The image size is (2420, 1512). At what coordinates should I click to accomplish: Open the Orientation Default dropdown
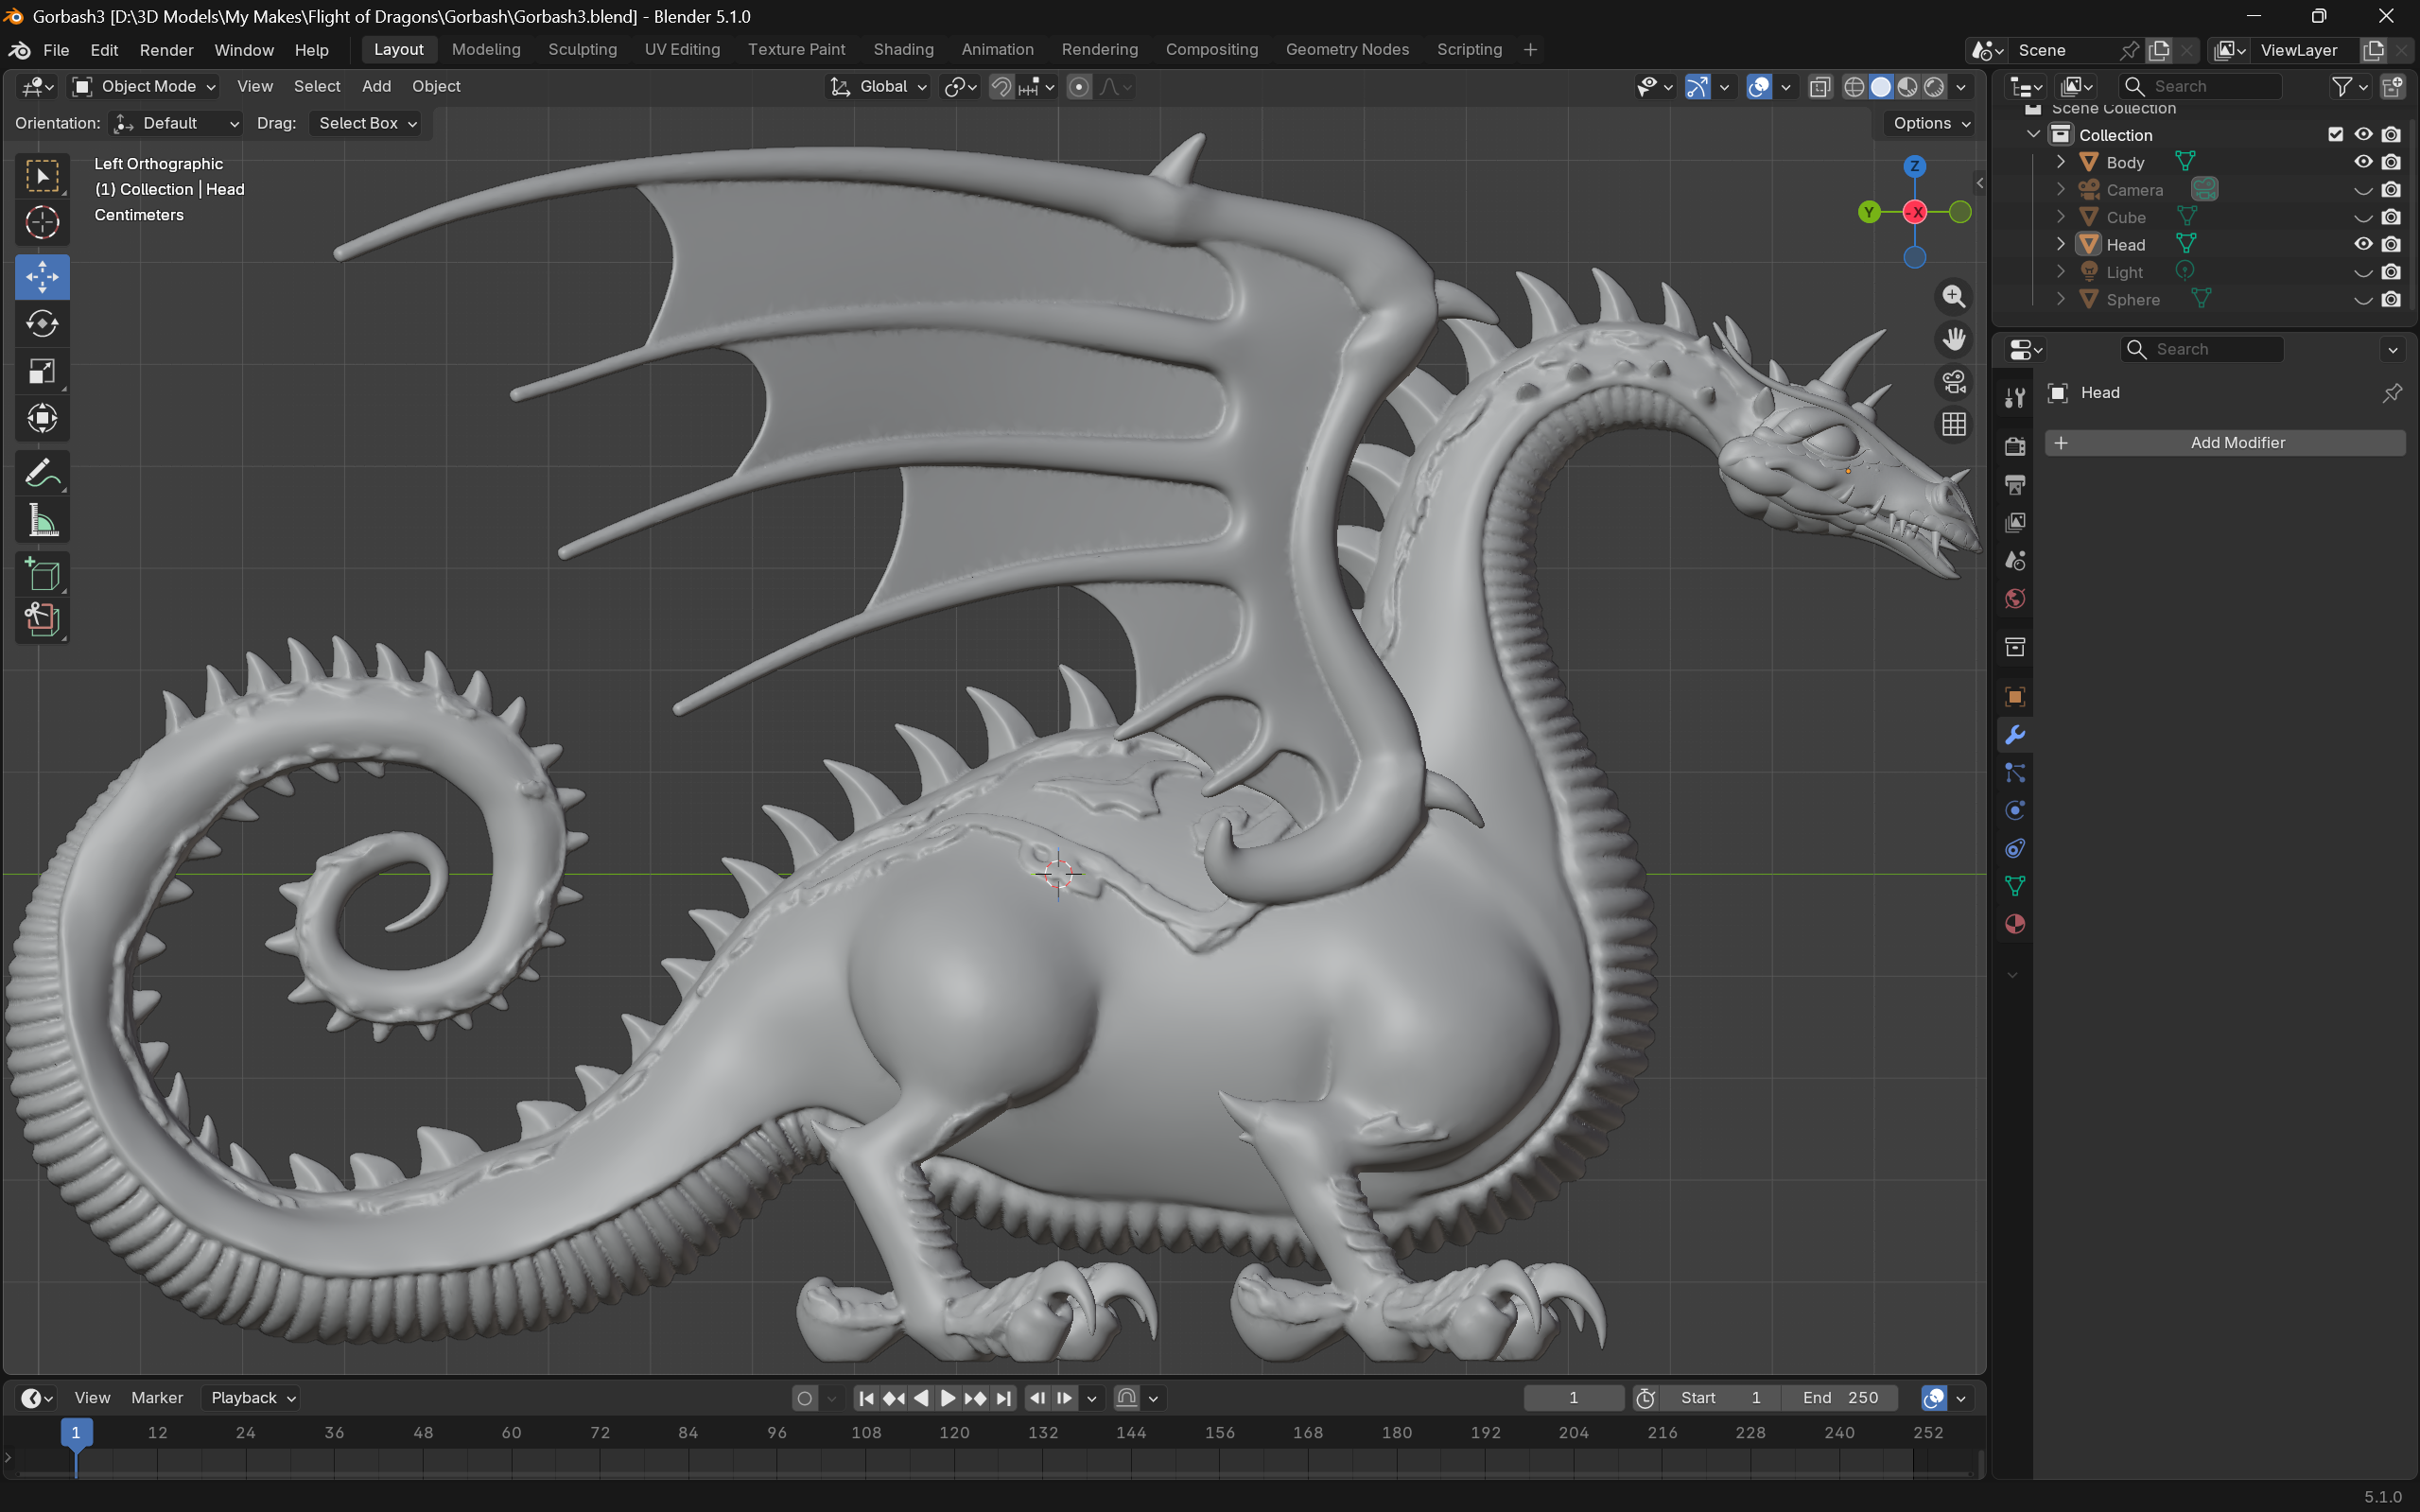point(176,123)
